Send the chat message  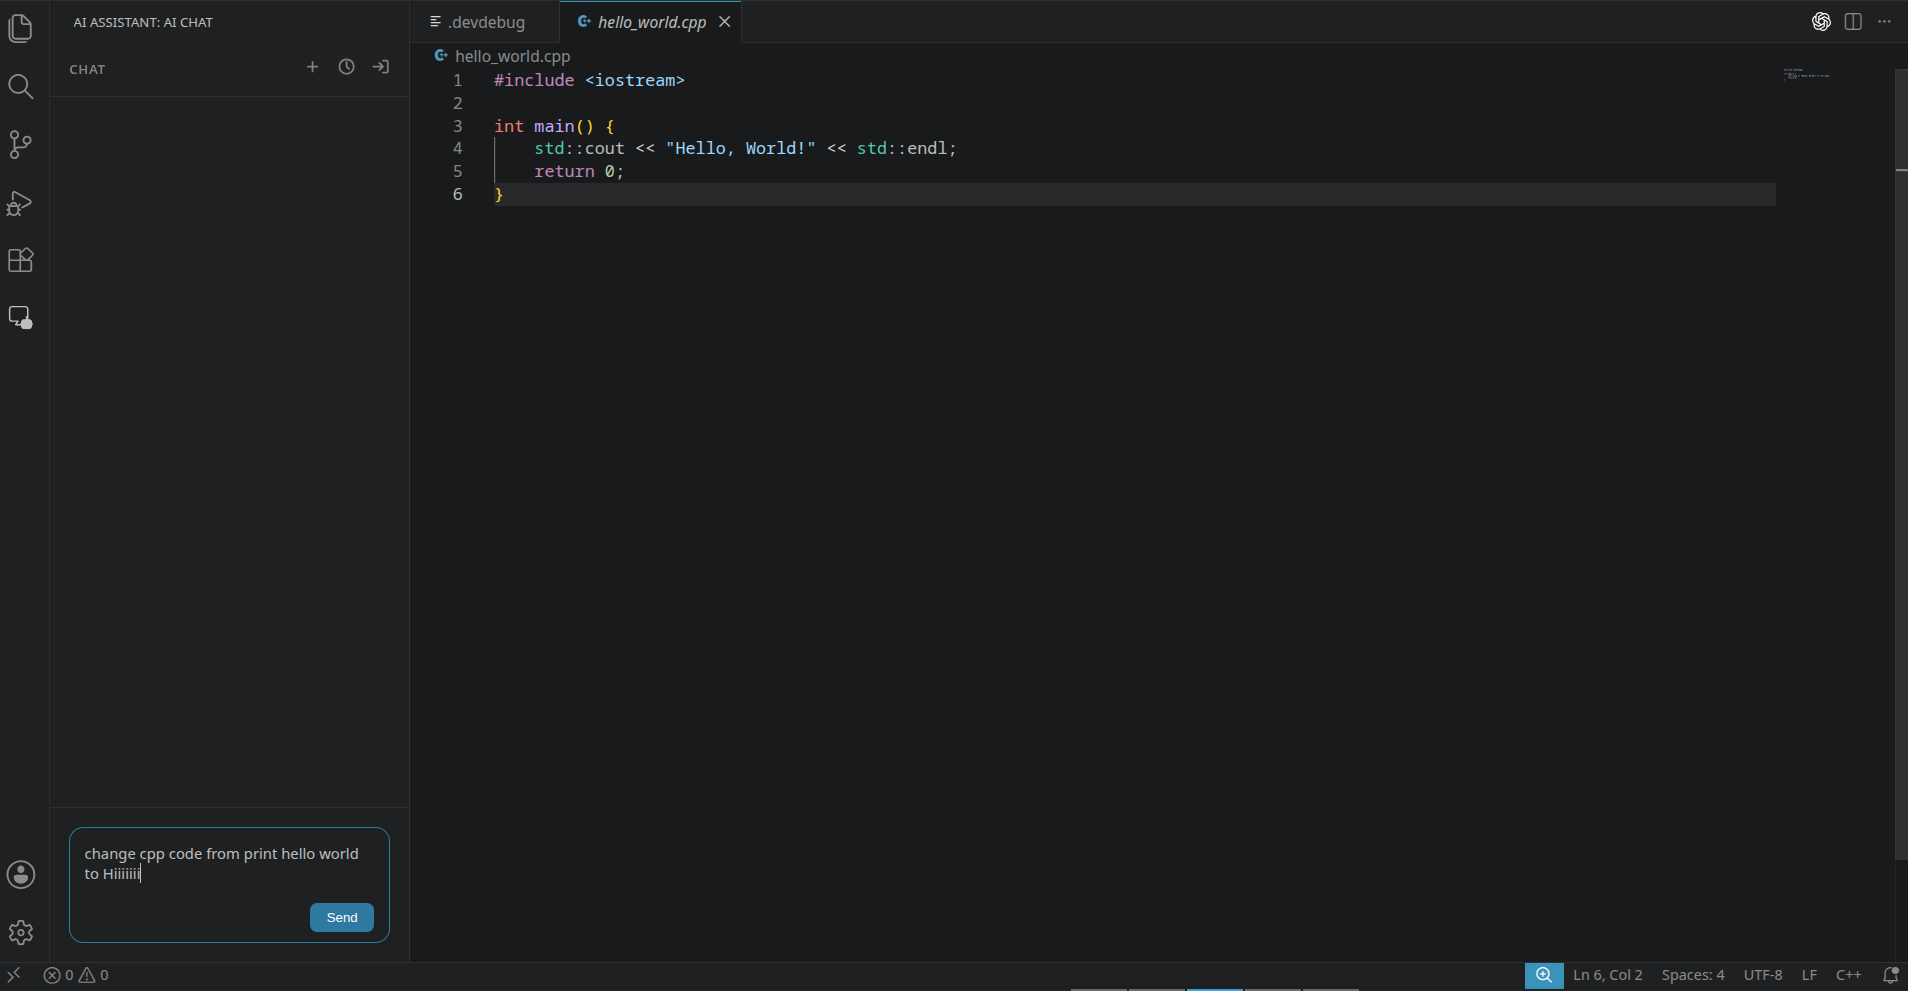click(342, 918)
